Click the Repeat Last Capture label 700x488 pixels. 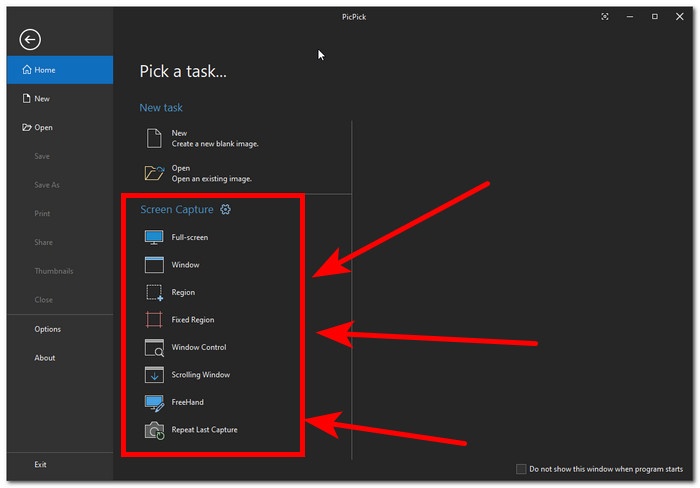[204, 430]
